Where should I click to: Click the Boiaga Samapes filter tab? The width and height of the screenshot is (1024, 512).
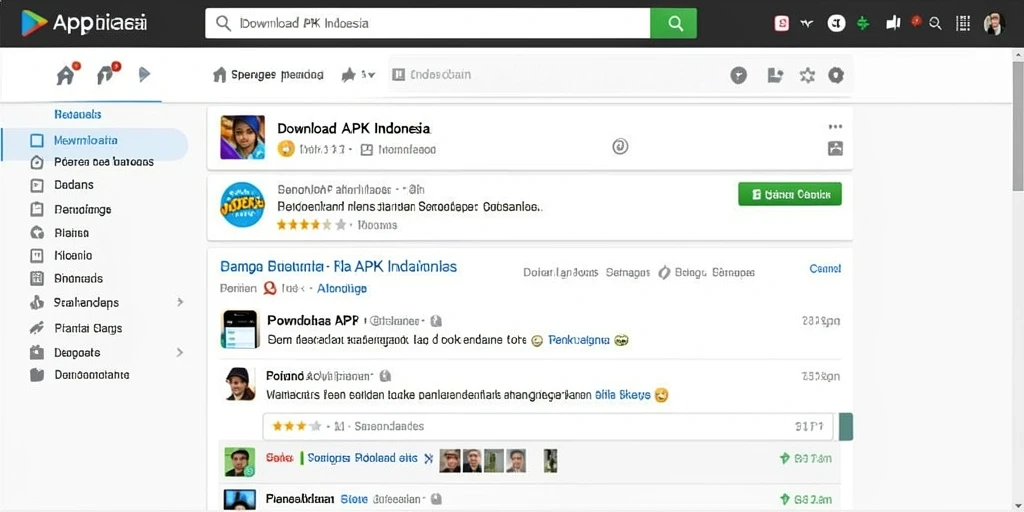[x=707, y=272]
